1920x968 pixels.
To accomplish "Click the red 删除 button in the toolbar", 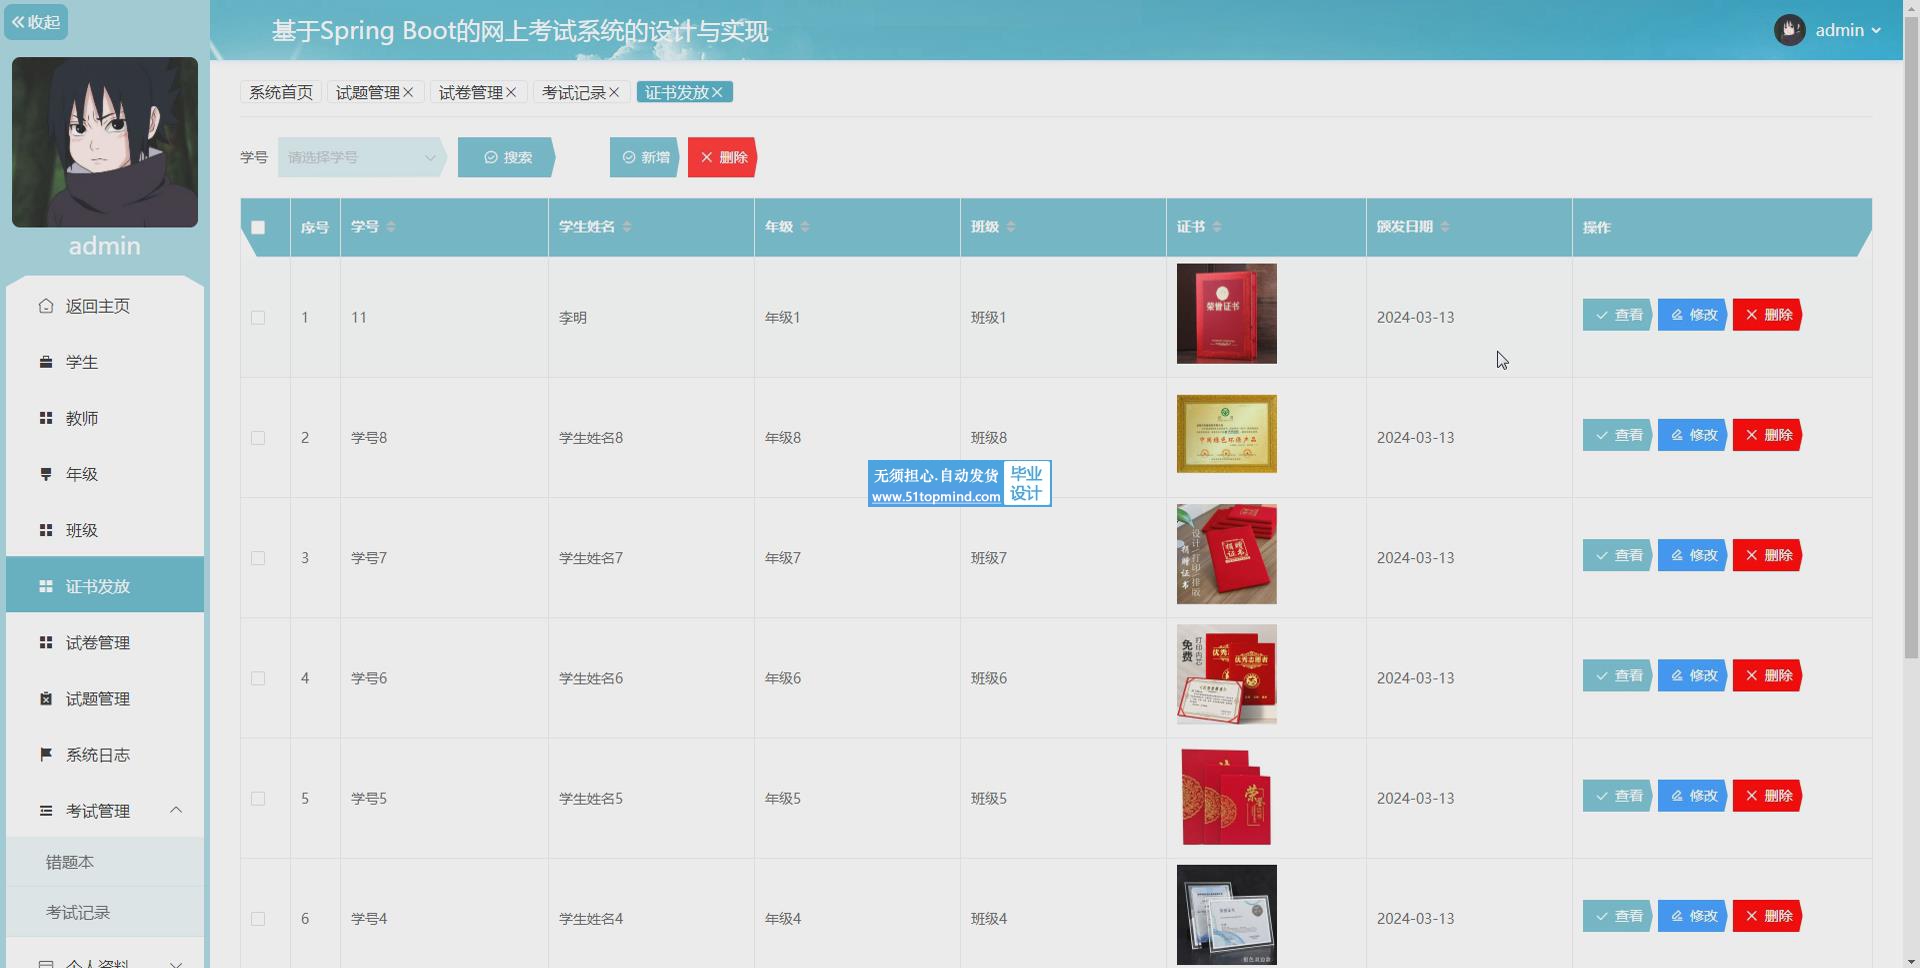I will (x=722, y=157).
